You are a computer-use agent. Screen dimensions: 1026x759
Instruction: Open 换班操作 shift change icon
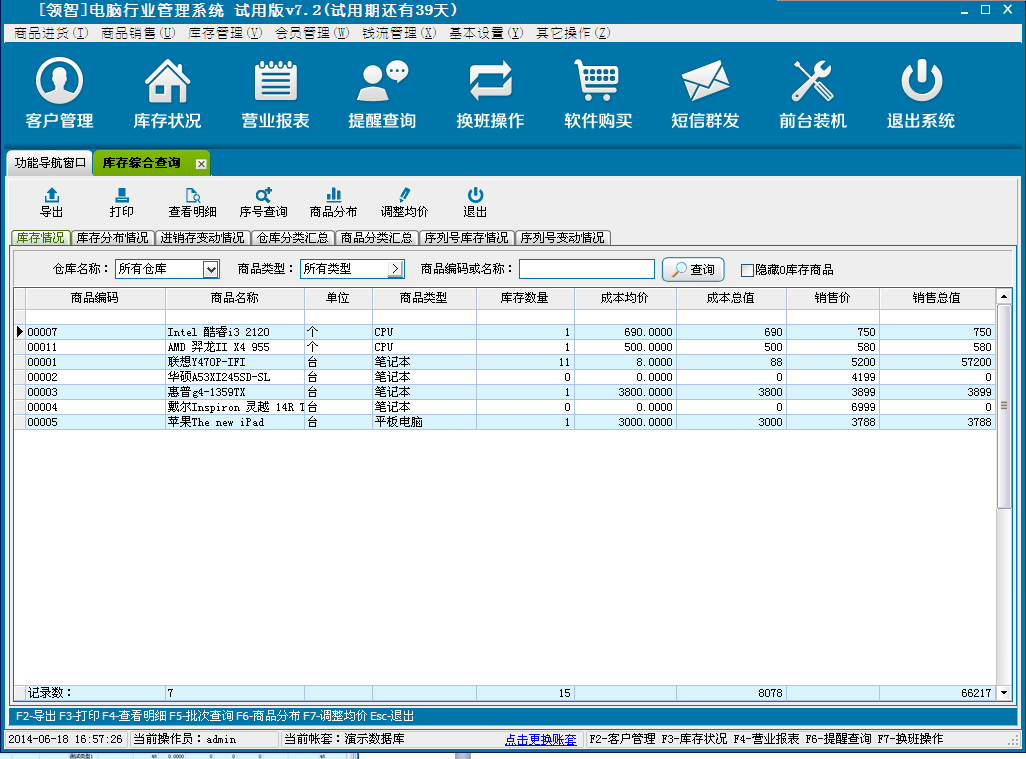490,82
